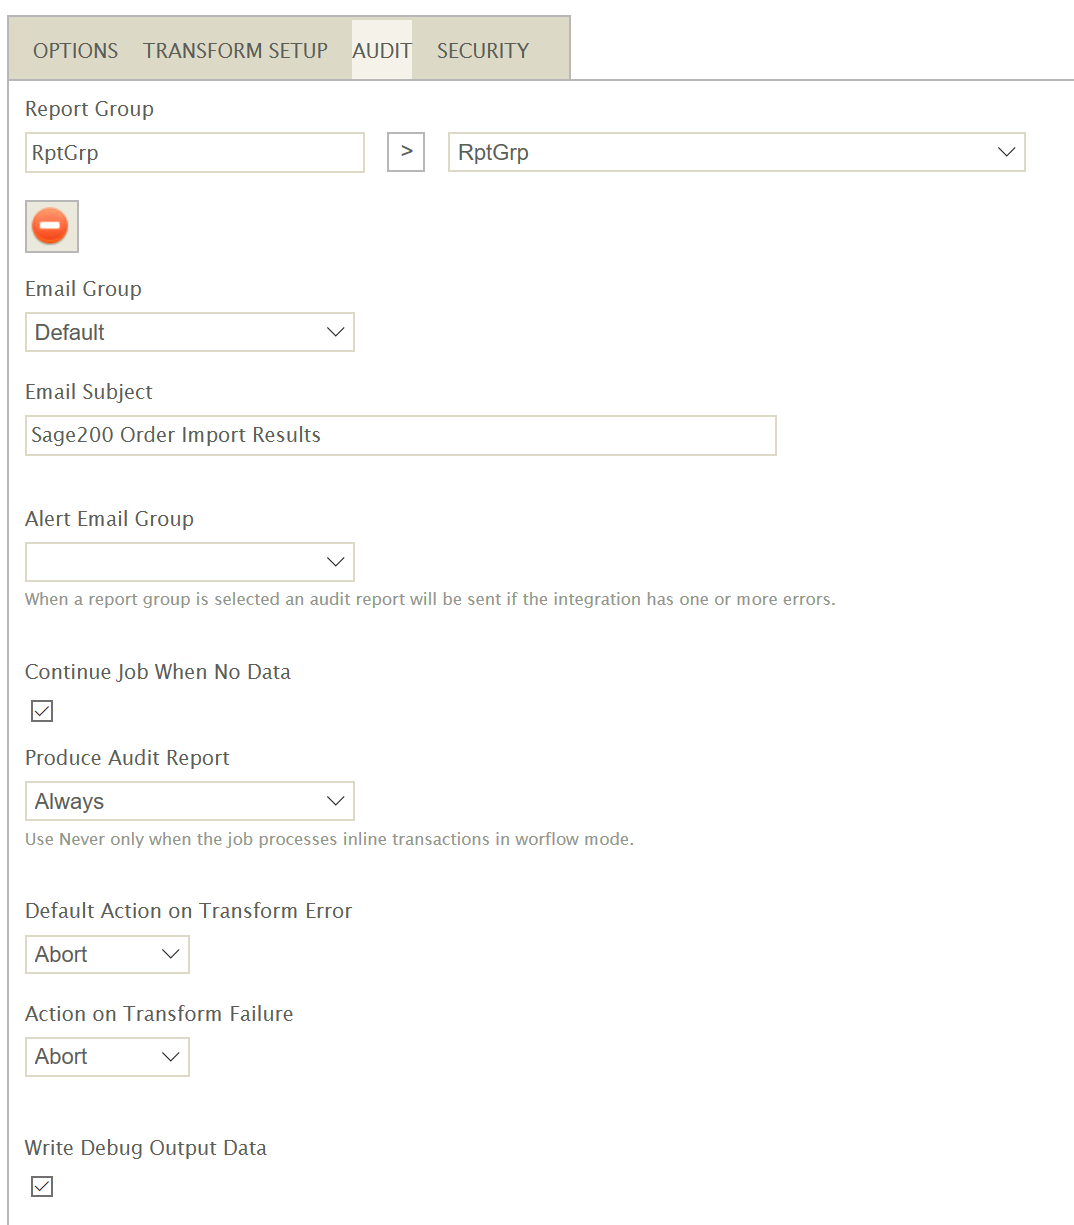Click into the Report Group RptGrp text field
Screen dimensions: 1074x1225
pos(195,152)
